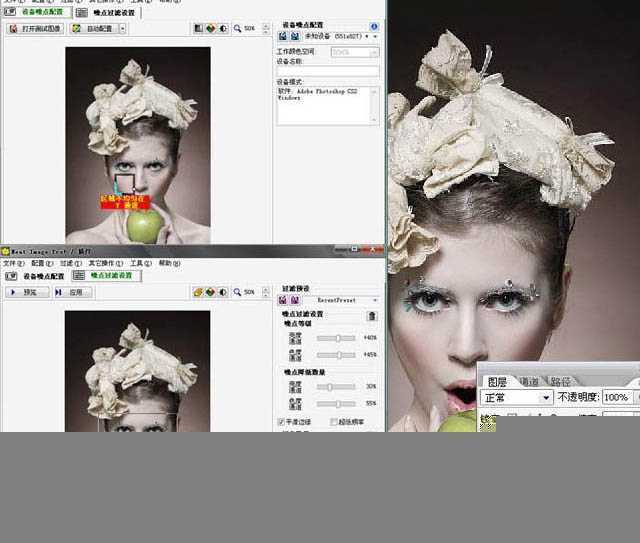This screenshot has width=640, height=543.
Task: Click save-preset icon under 过滤预设
Action: pos(294,300)
